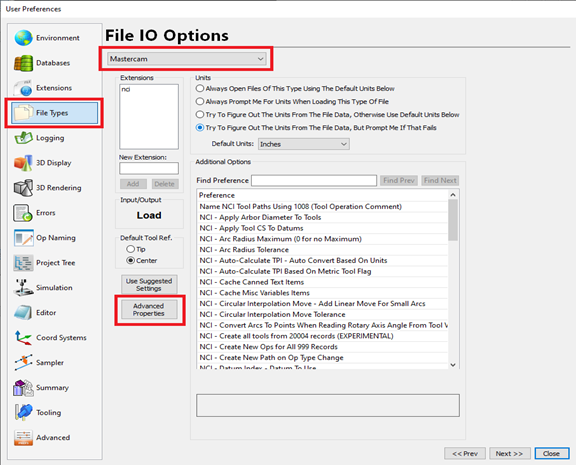Open the Logging icon
Image resolution: width=576 pixels, height=465 pixels.
24,138
